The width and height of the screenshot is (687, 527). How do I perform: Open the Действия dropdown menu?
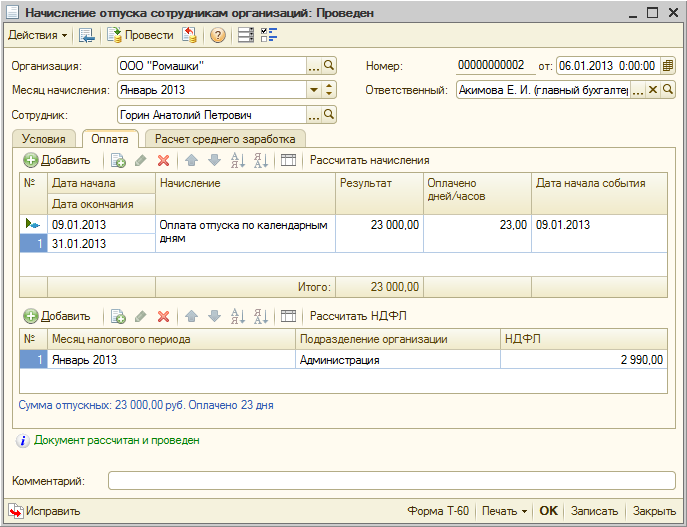[38, 36]
